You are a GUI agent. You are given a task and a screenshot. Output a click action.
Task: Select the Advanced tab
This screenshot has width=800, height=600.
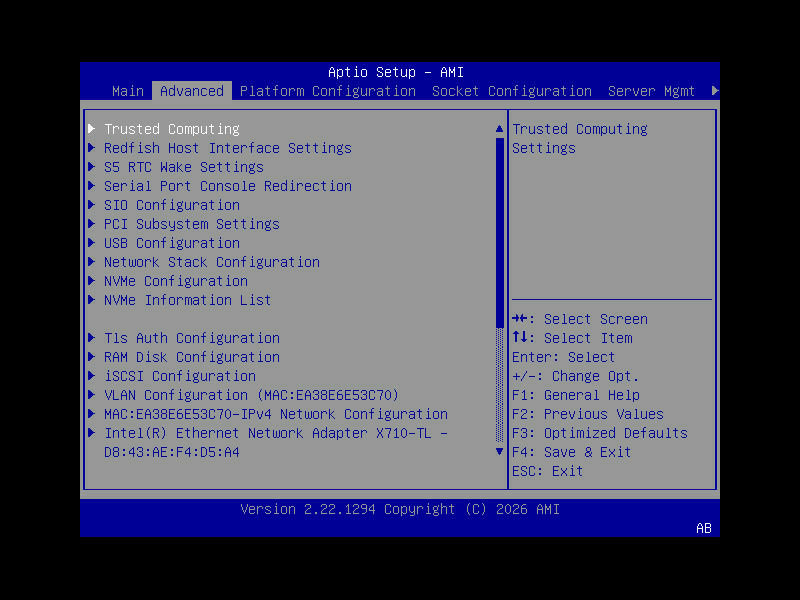(x=192, y=91)
